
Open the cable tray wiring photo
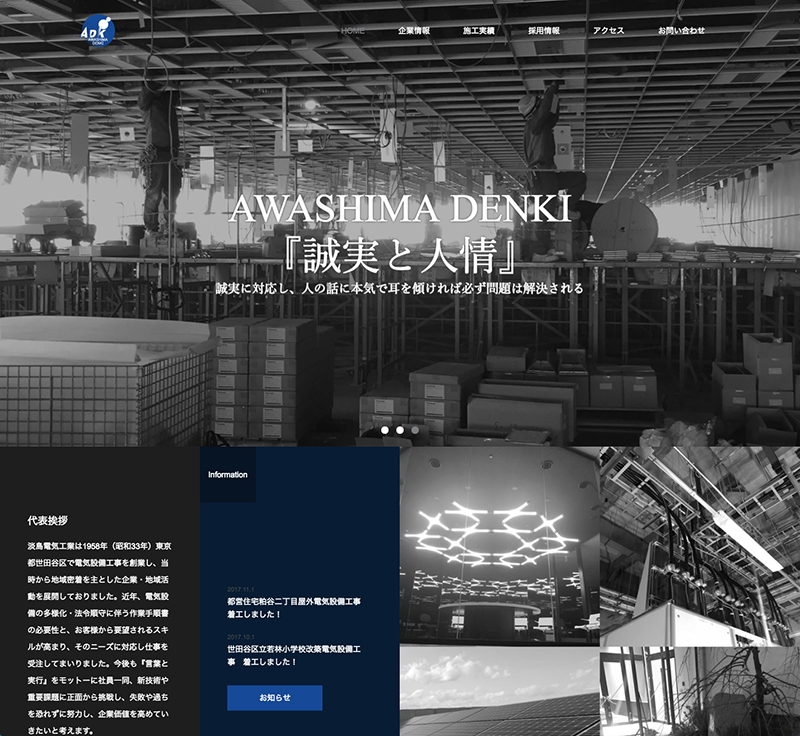point(699,544)
